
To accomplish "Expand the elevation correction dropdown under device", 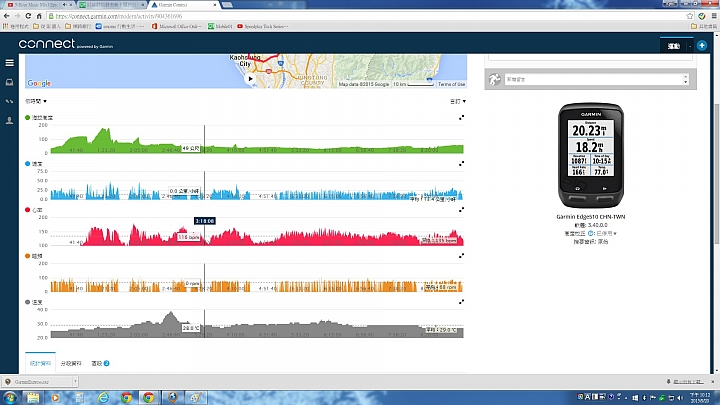I will [x=607, y=233].
